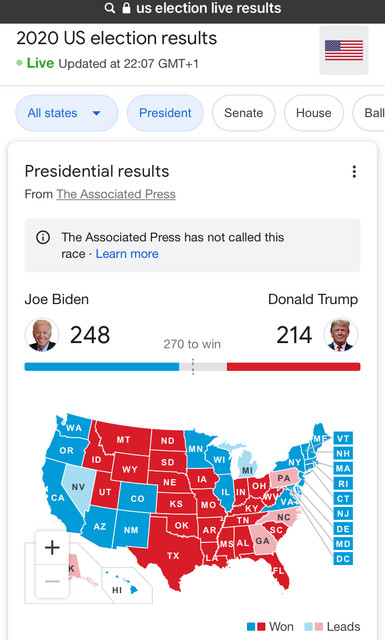Zoom in the map with plus button
The width and height of the screenshot is (385, 640).
[x=52, y=547]
